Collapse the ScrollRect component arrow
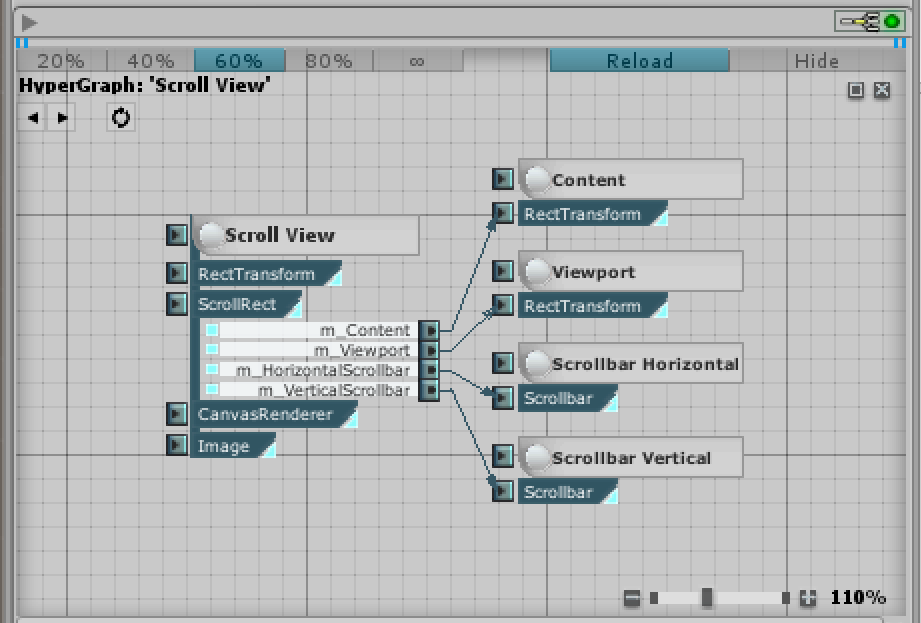The height and width of the screenshot is (623, 921). pyautogui.click(x=176, y=304)
